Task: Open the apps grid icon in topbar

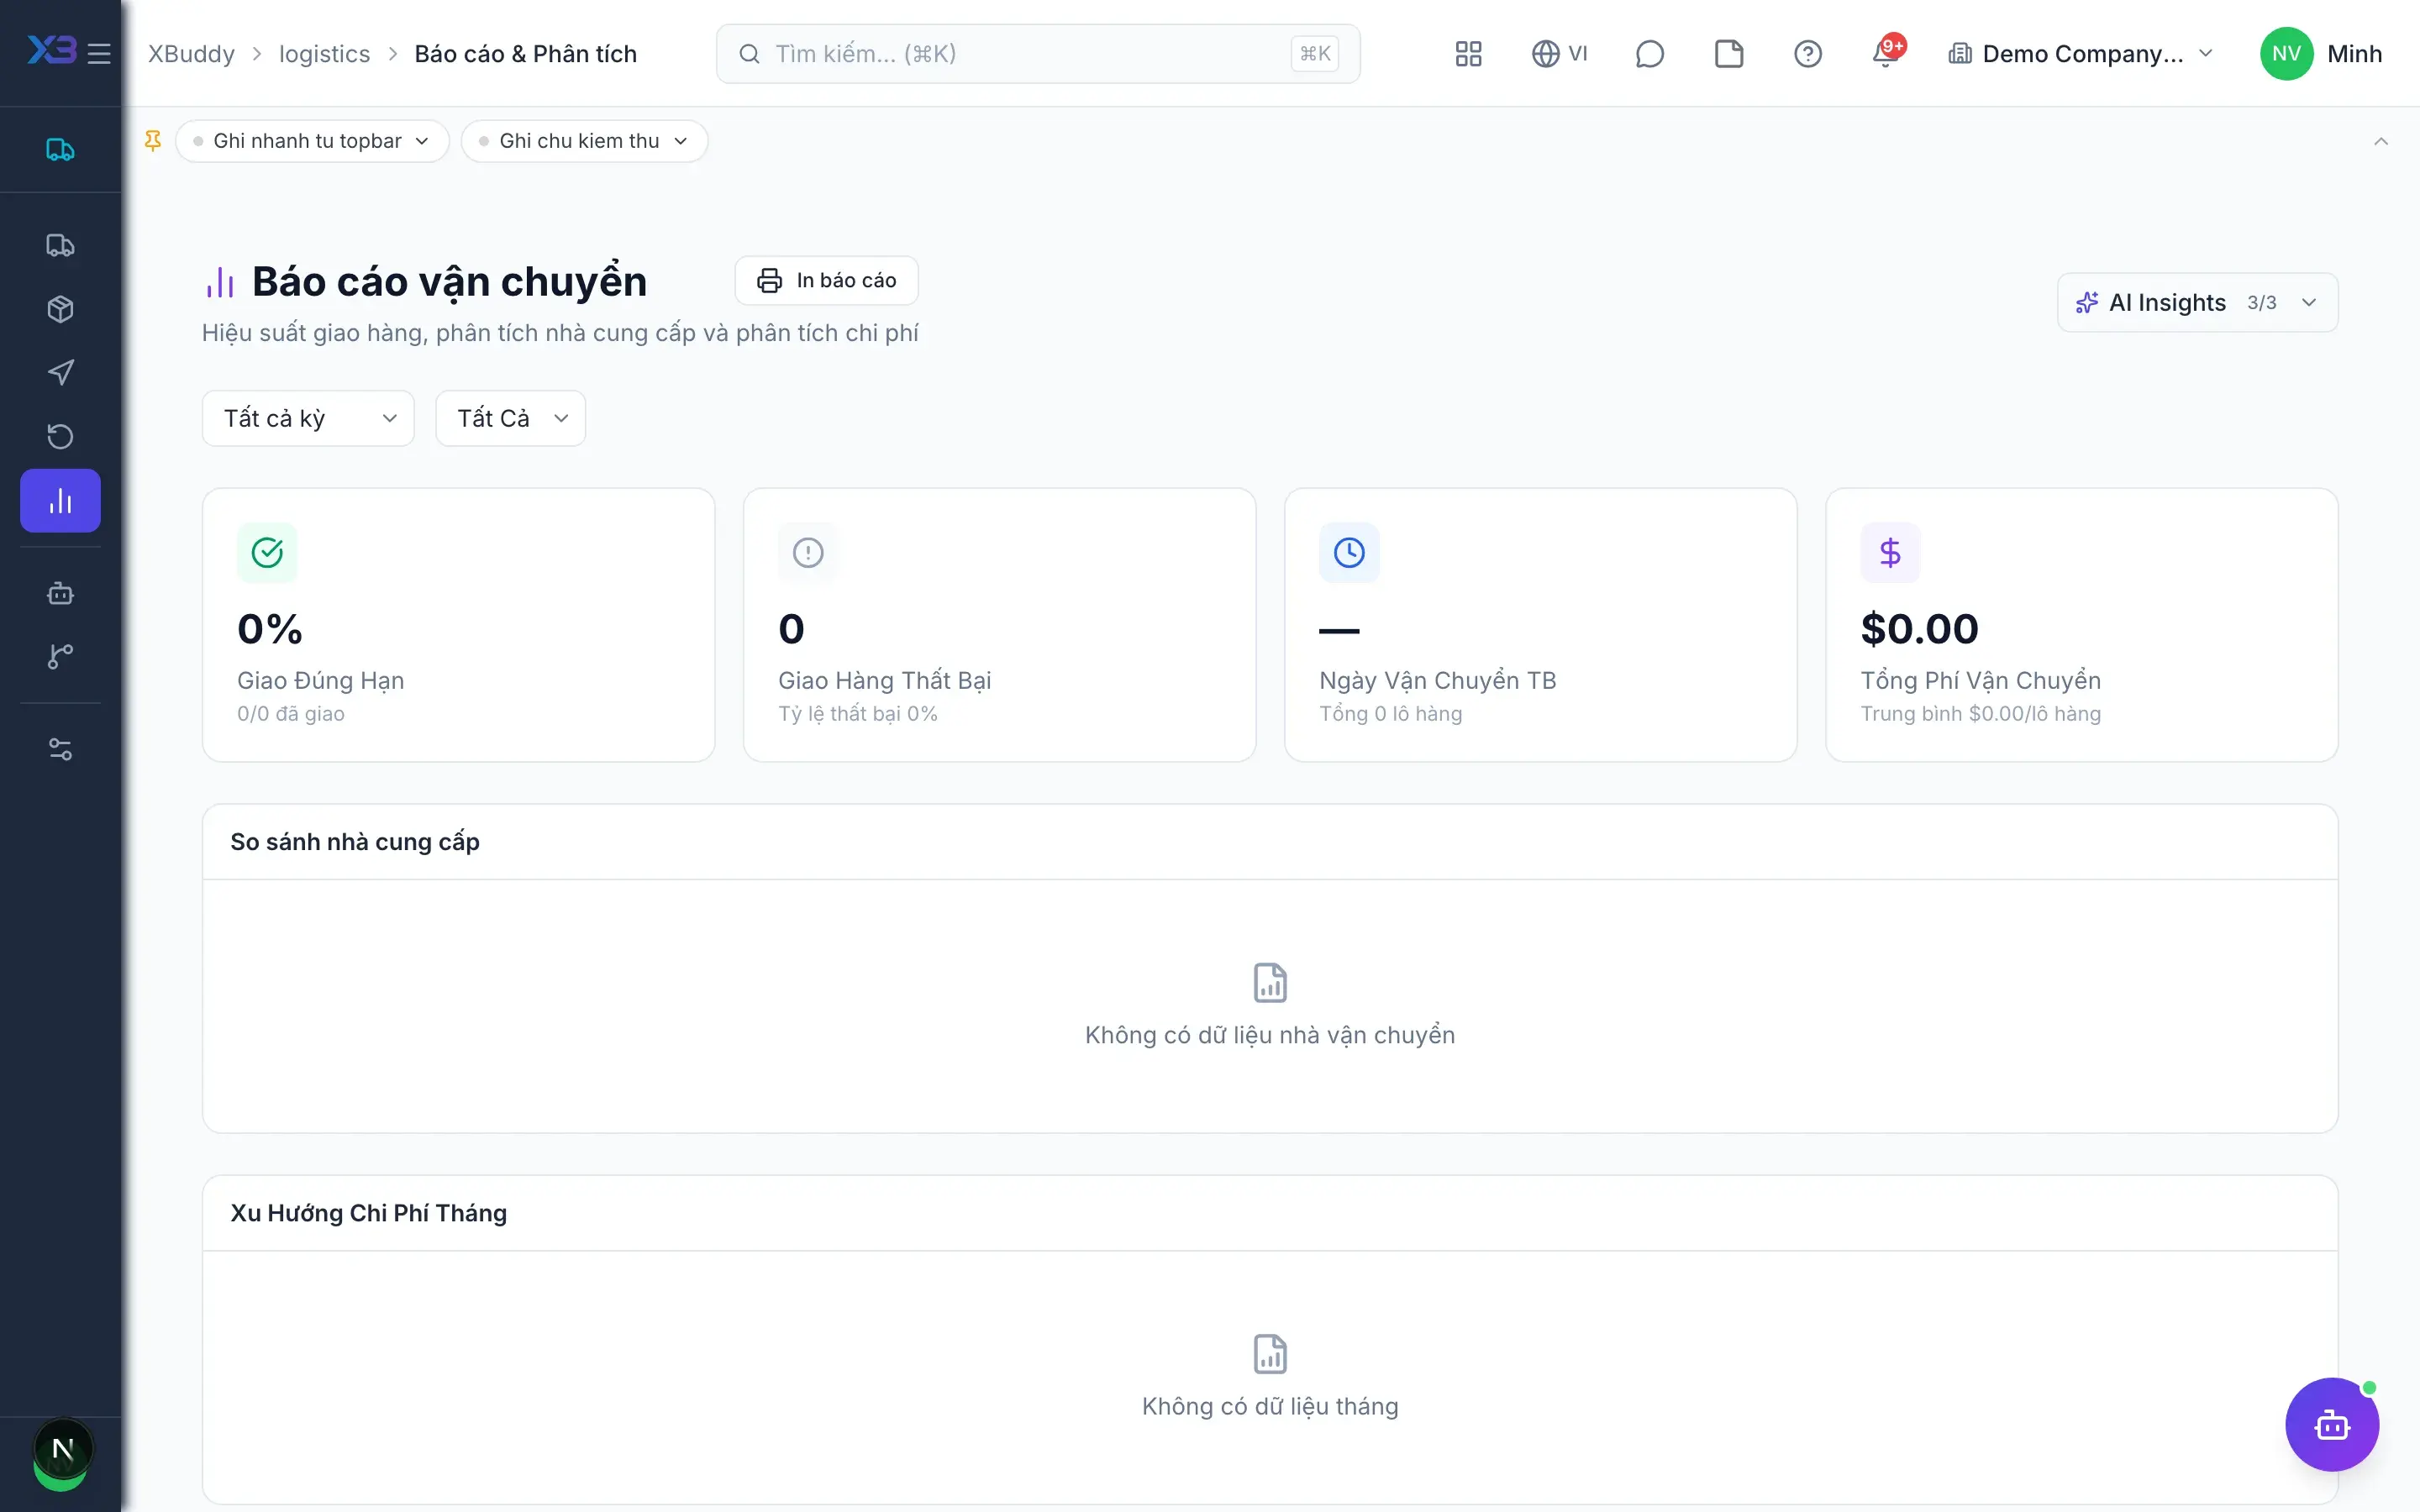Action: (1468, 53)
